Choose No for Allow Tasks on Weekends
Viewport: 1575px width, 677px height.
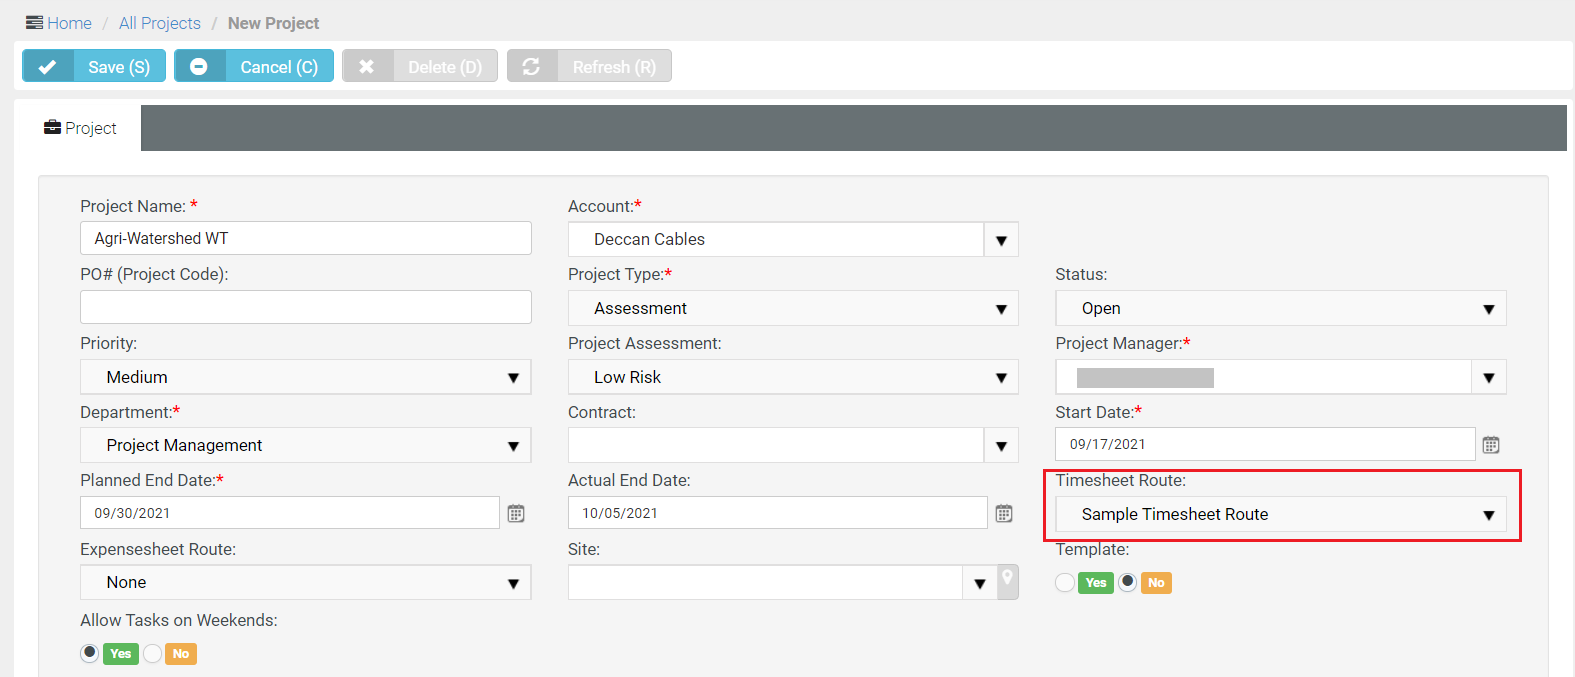153,654
